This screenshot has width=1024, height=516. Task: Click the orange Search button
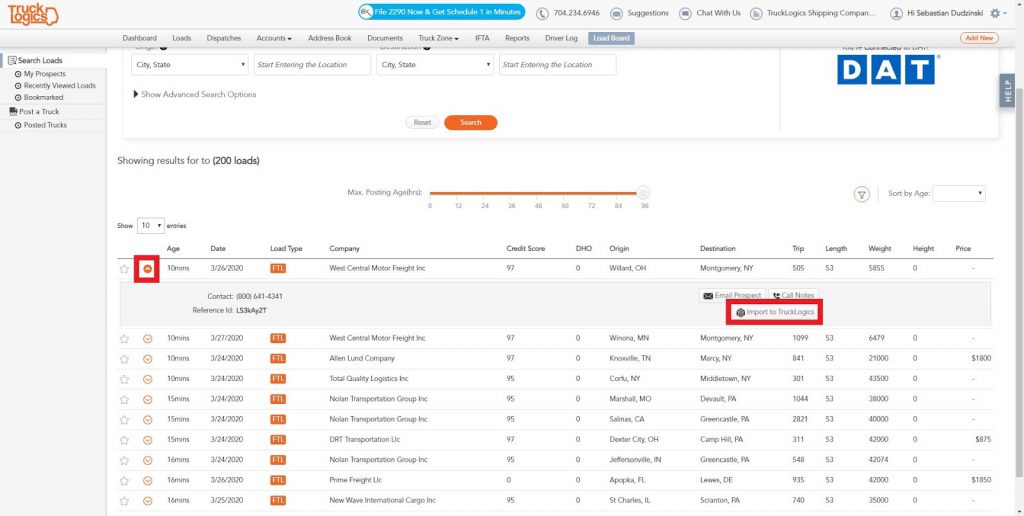pos(471,123)
